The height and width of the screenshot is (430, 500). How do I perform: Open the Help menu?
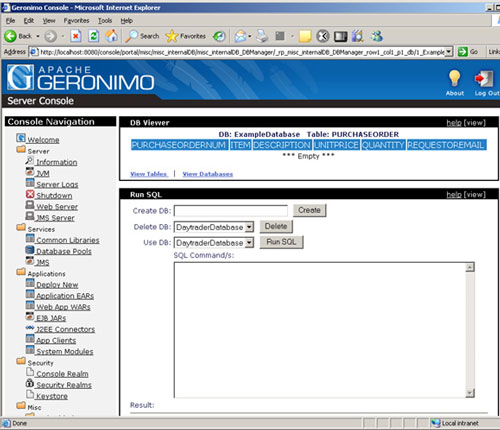pyautogui.click(x=127, y=21)
